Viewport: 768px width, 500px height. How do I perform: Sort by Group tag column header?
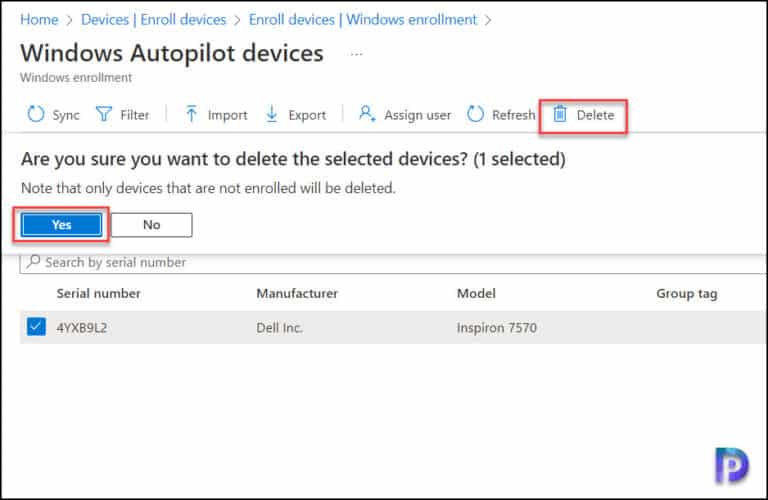(687, 294)
